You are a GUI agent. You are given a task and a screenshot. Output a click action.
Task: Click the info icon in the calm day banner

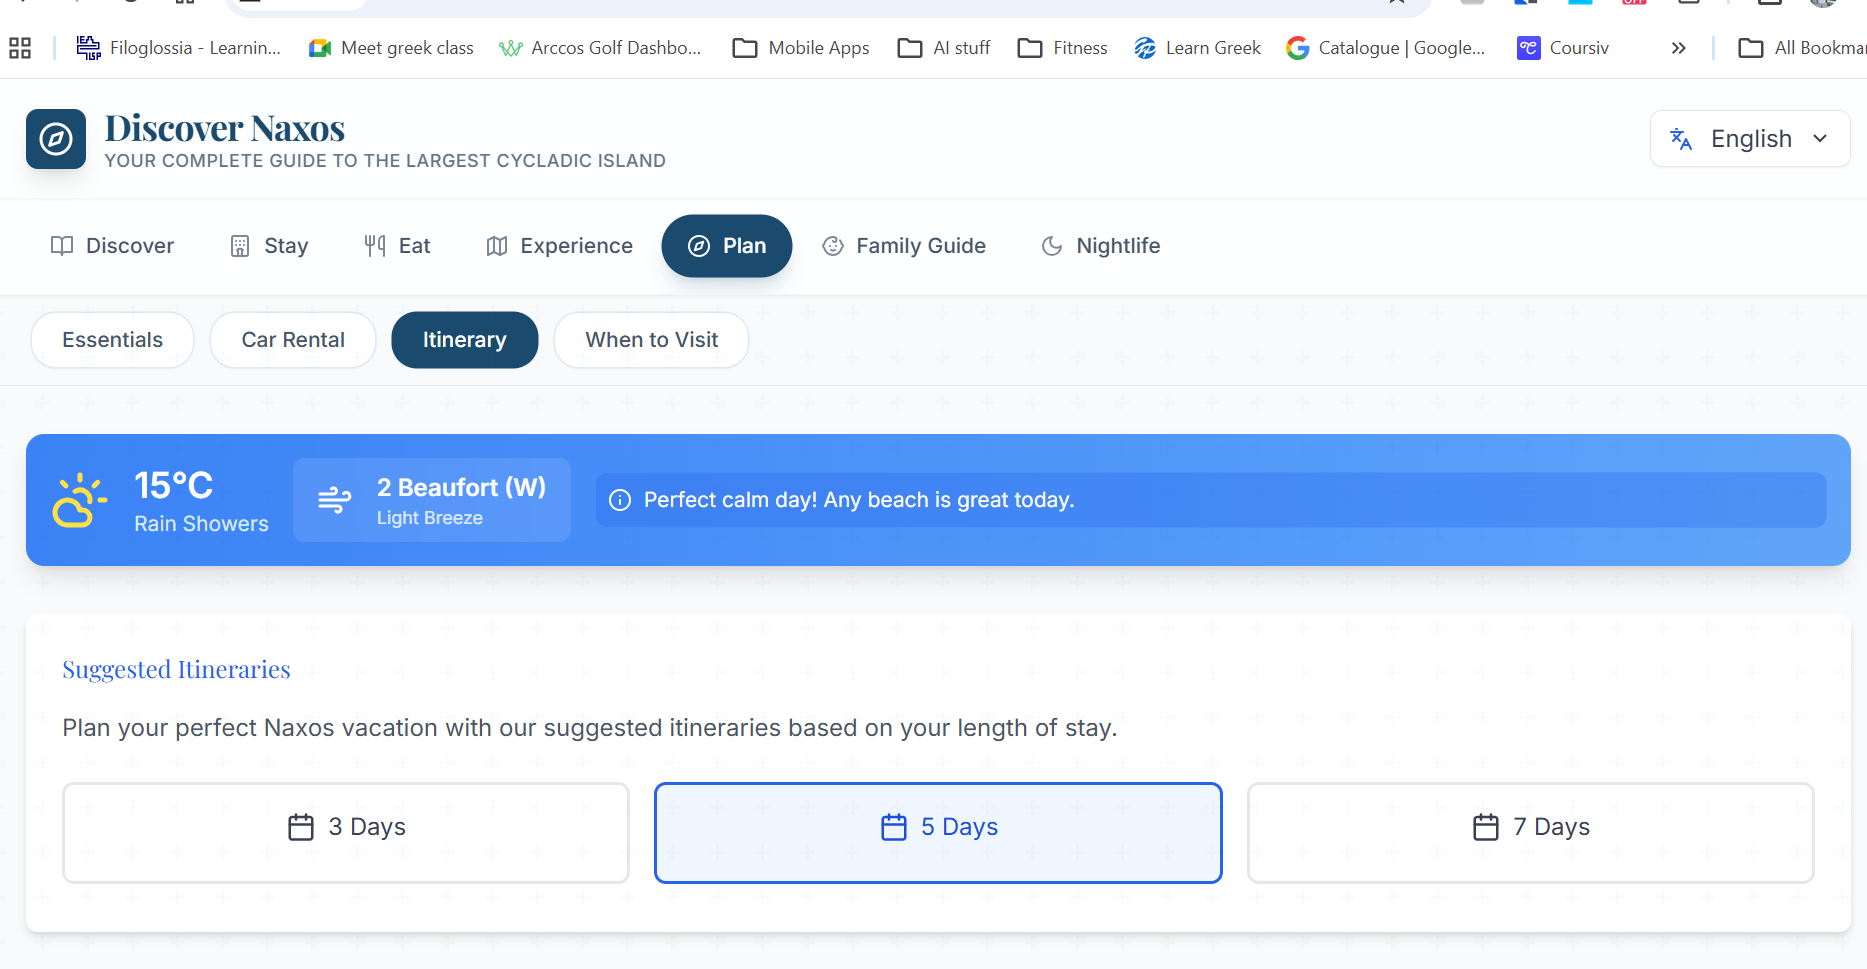point(620,500)
